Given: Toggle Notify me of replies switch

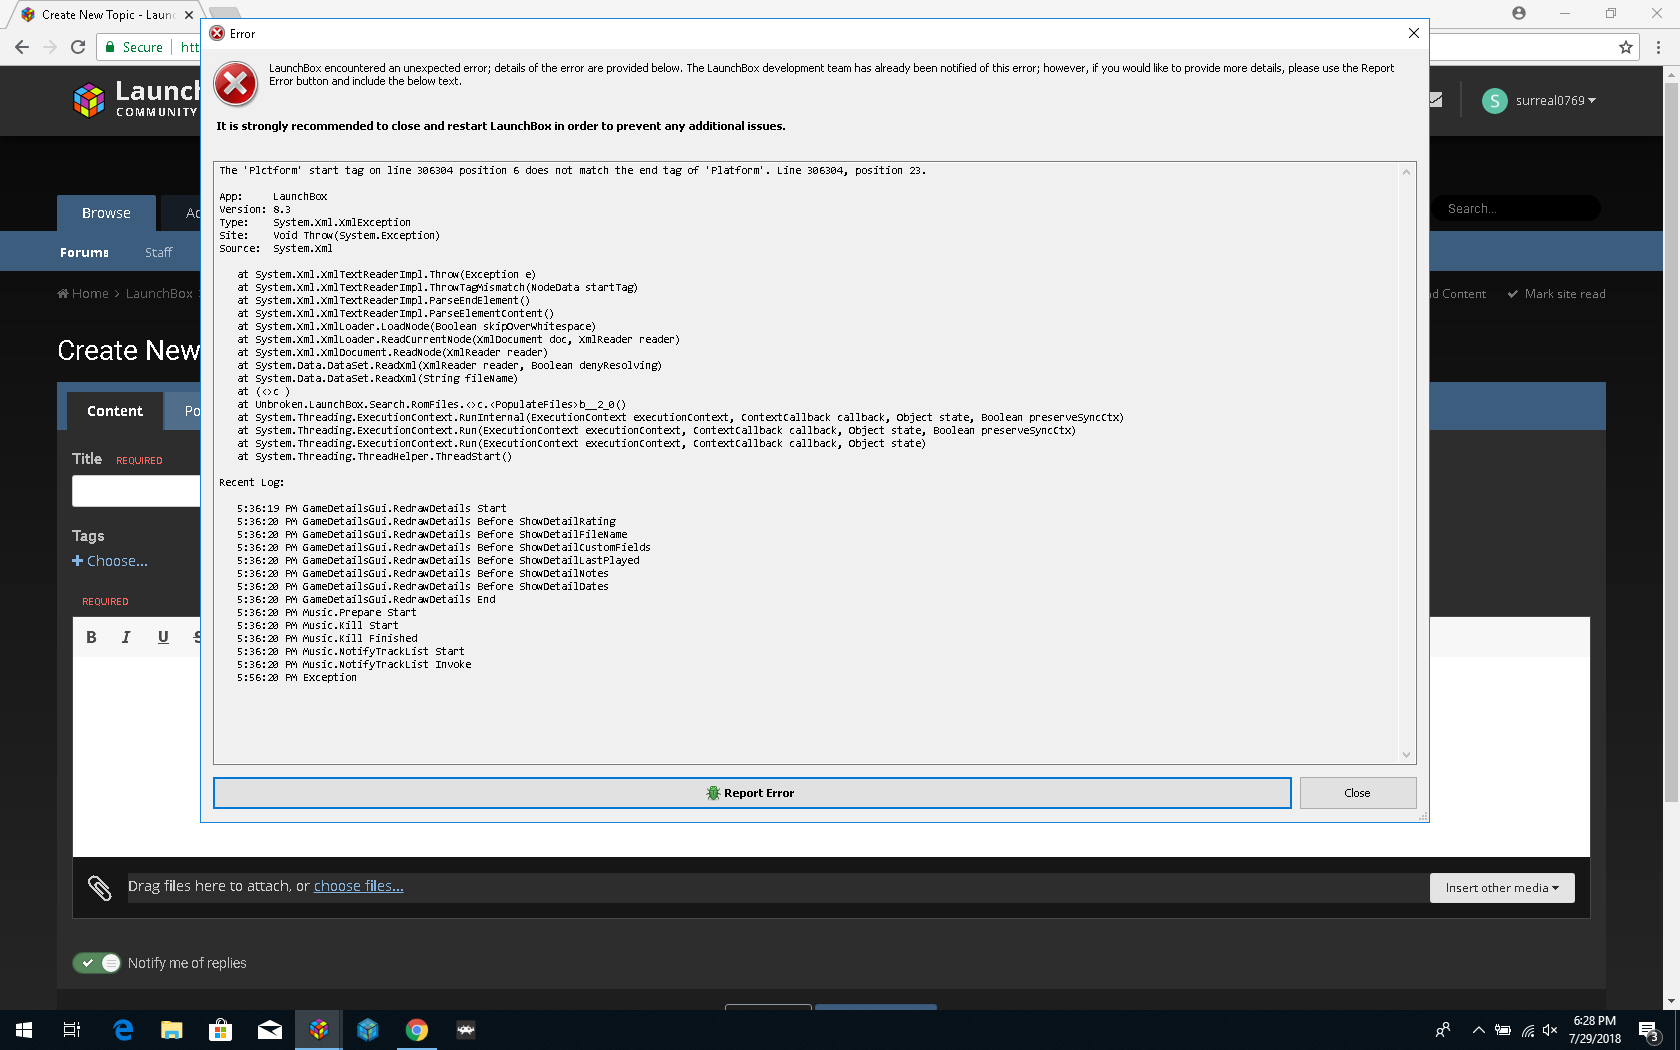Looking at the screenshot, I should tap(96, 963).
